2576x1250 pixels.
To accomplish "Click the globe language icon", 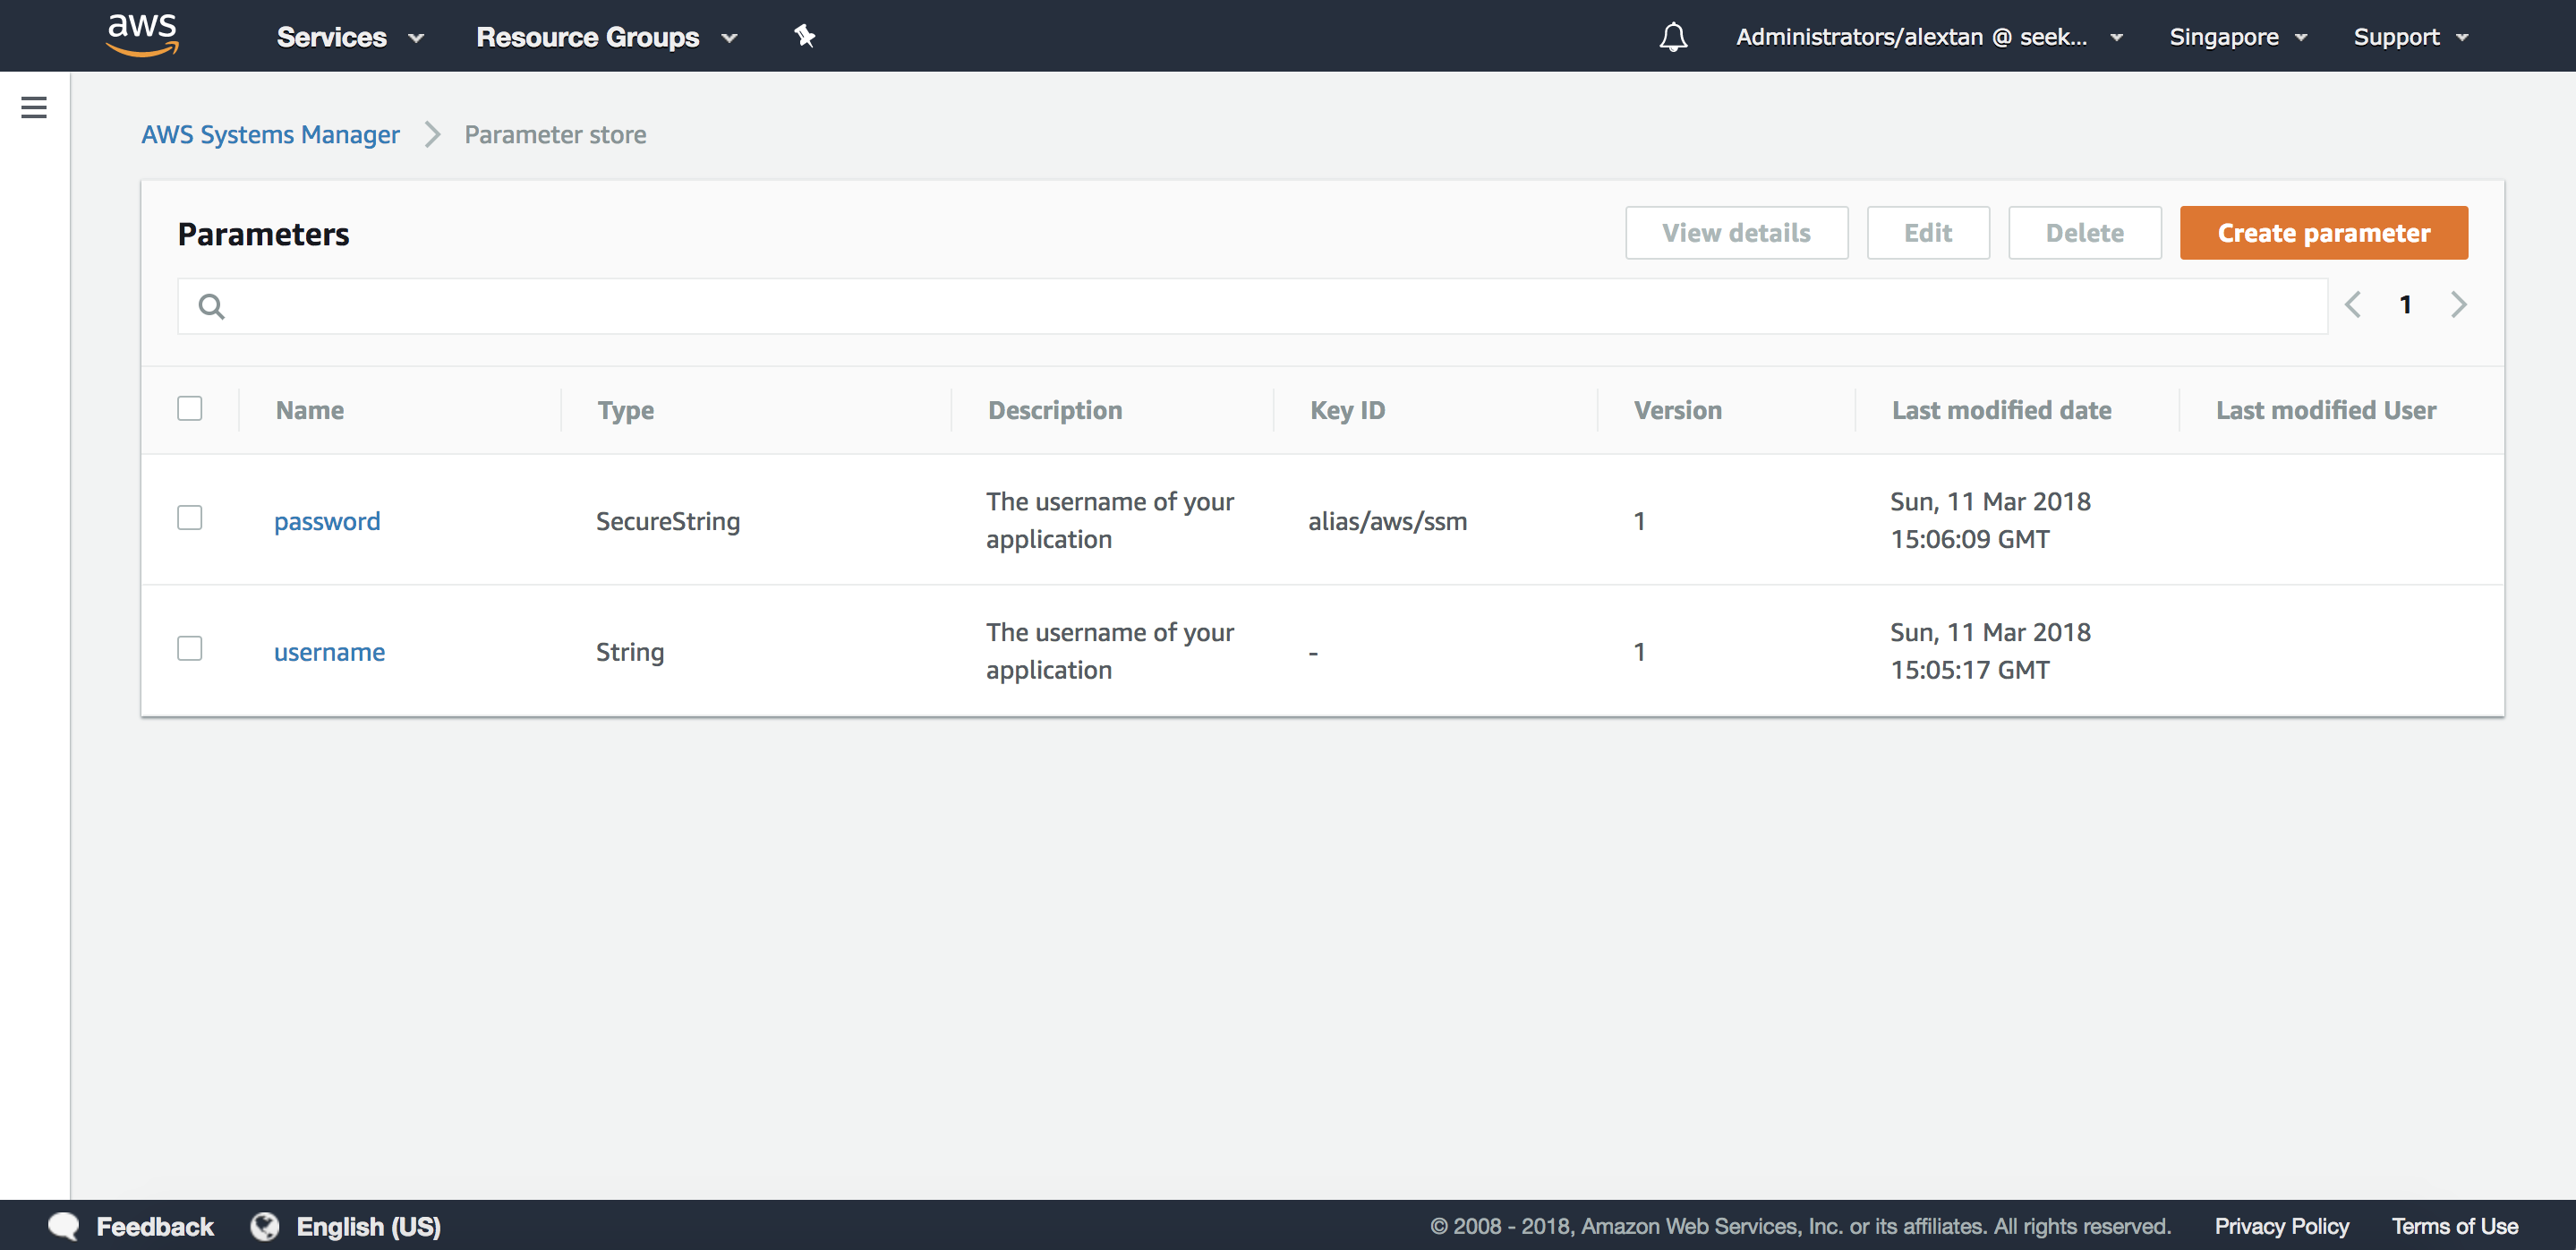I will [x=265, y=1225].
